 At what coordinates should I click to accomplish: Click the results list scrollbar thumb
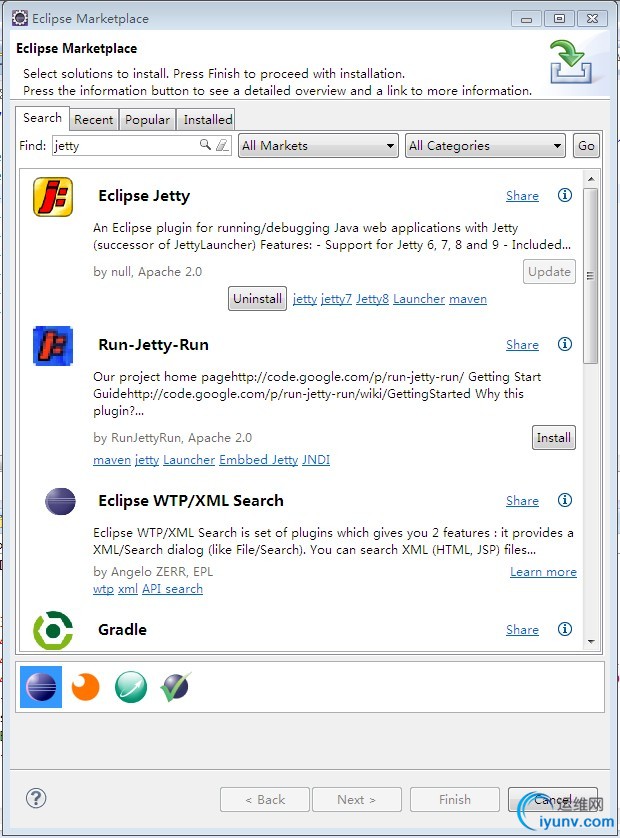[591, 276]
